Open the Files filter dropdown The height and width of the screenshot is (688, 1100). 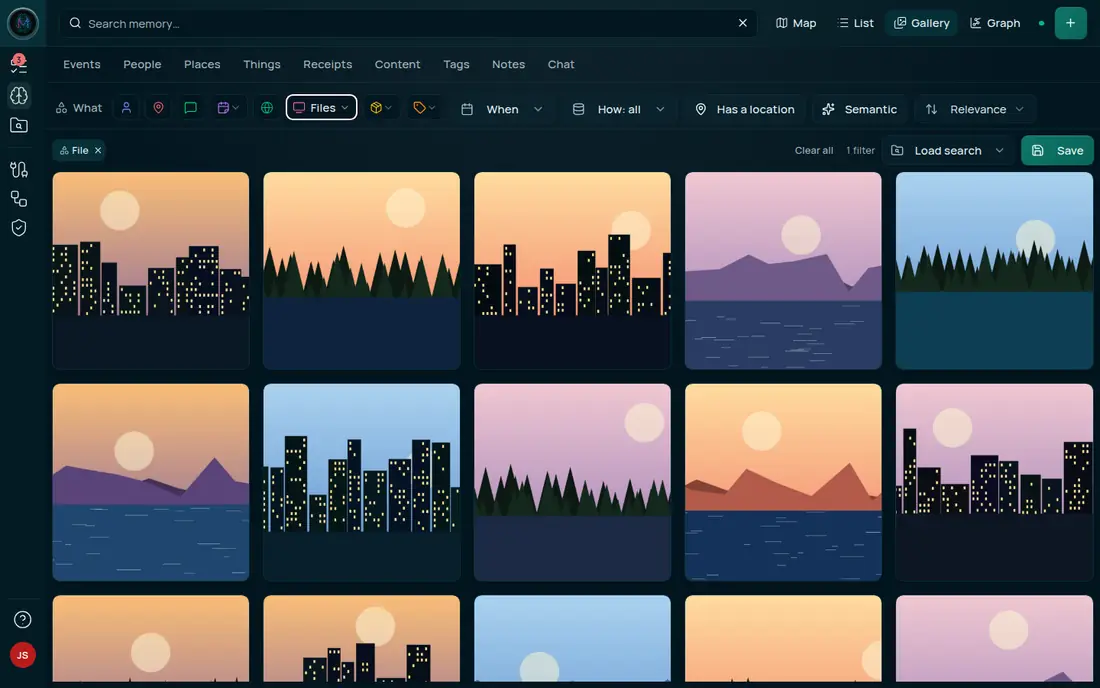coord(321,107)
